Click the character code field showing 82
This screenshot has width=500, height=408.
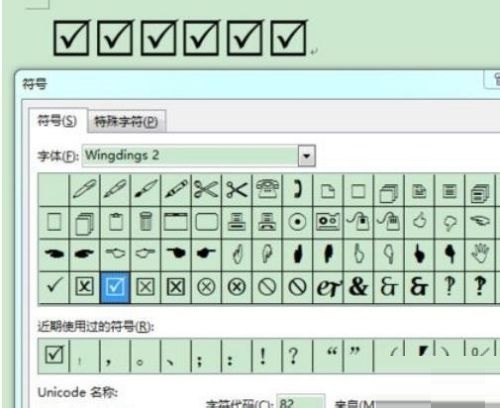[x=300, y=402]
